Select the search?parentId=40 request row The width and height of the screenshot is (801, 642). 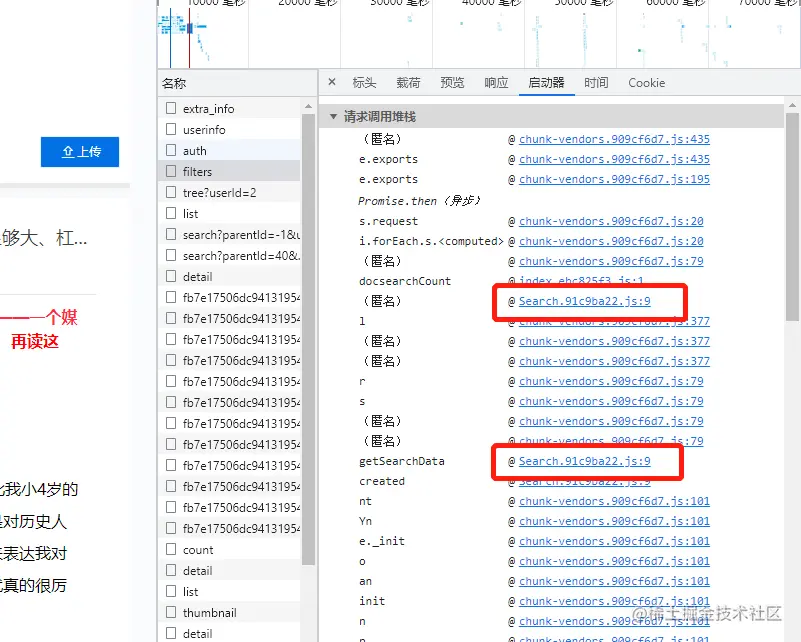(x=229, y=255)
